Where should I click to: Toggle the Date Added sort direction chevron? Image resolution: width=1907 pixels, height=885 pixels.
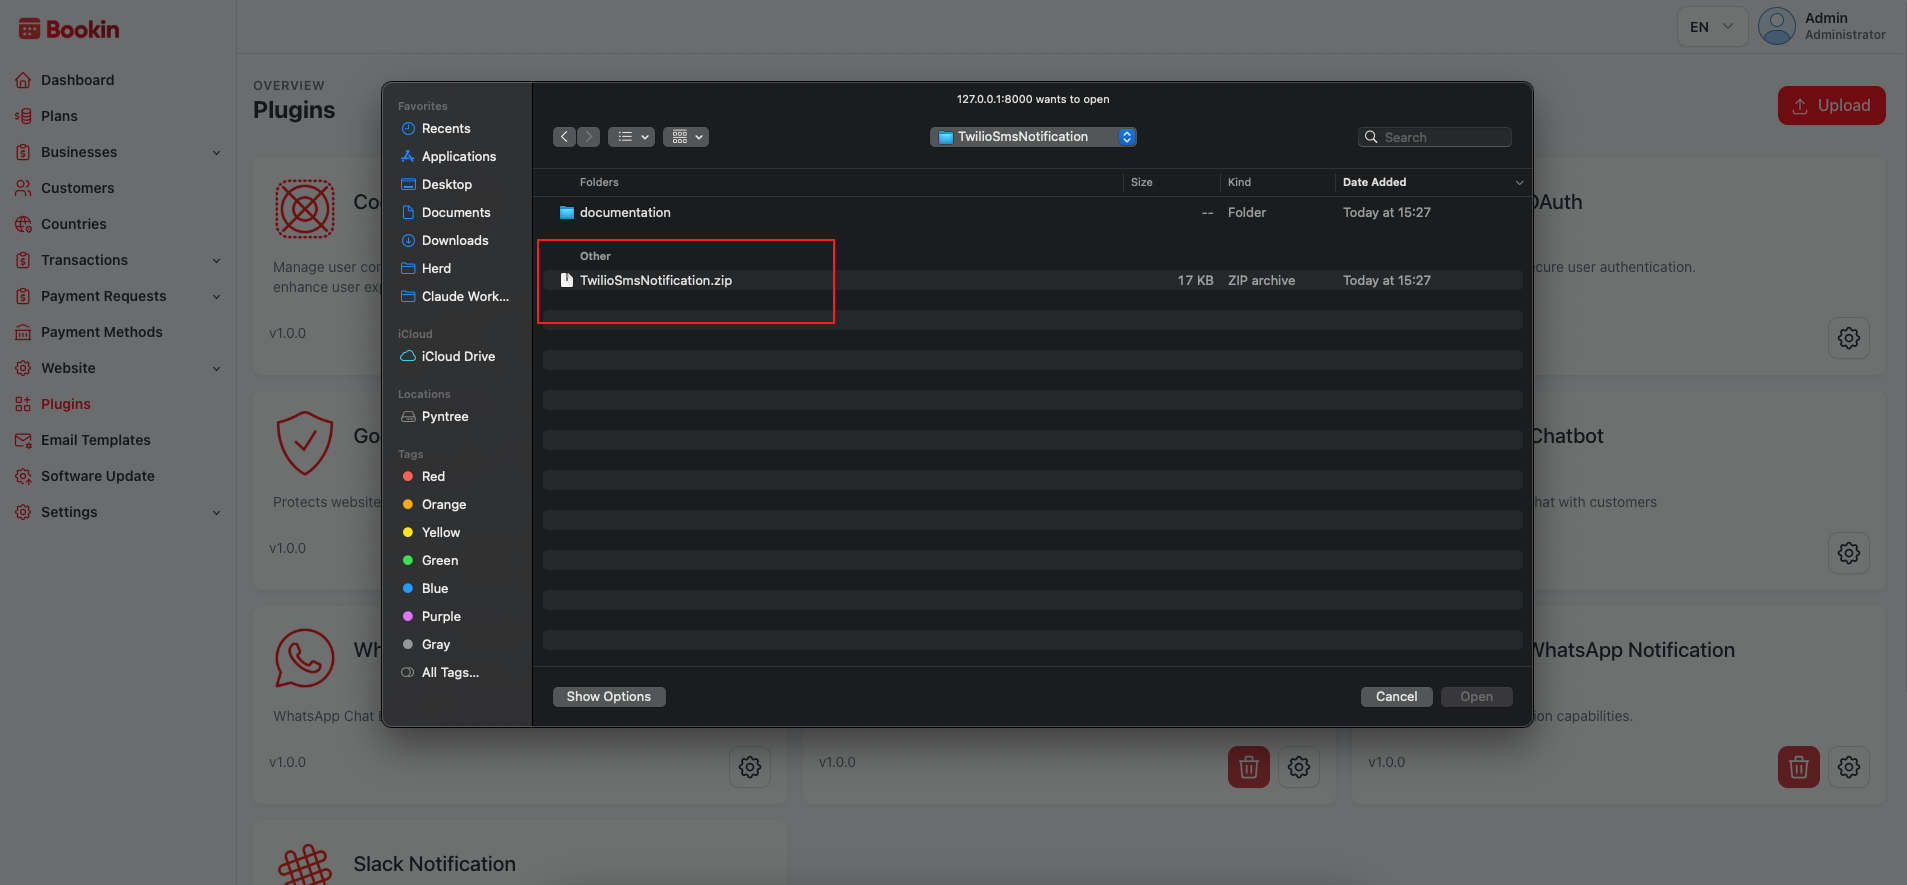coord(1519,182)
